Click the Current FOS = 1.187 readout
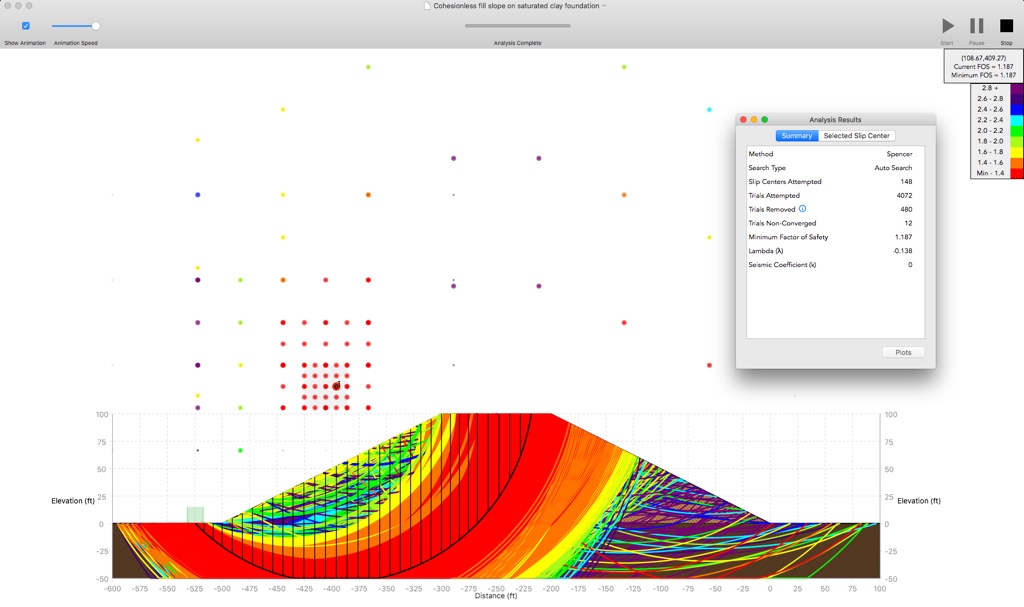Screen dimensions: 1024x607 (x=984, y=67)
